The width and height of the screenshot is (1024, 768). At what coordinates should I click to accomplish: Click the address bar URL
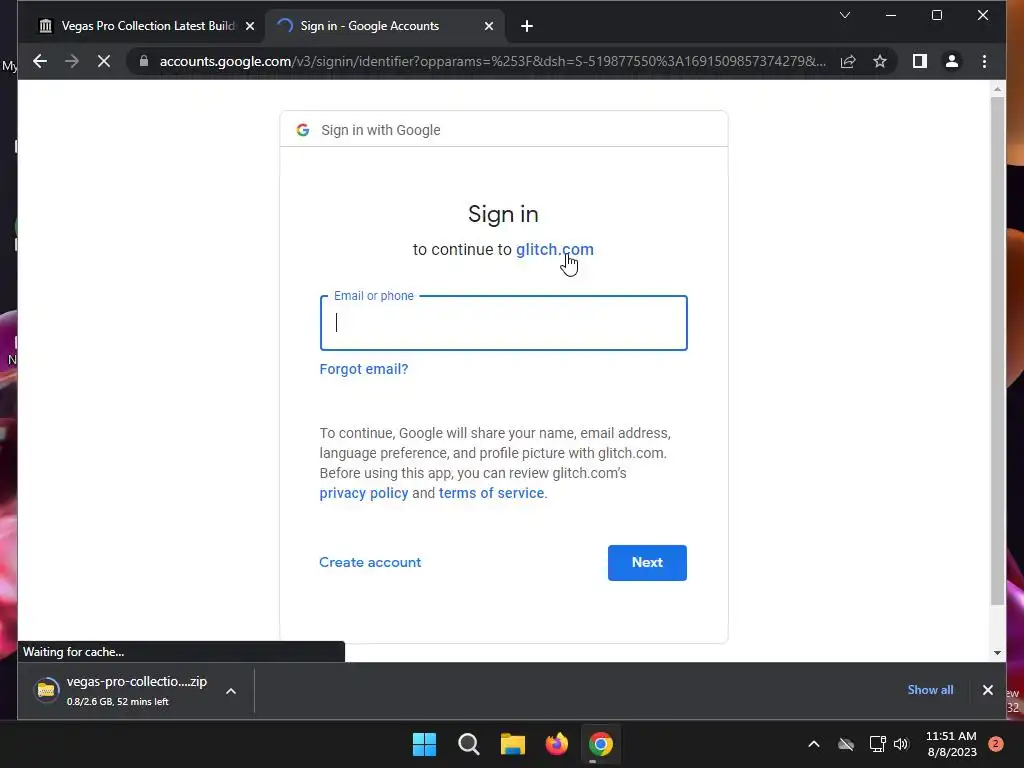point(492,61)
